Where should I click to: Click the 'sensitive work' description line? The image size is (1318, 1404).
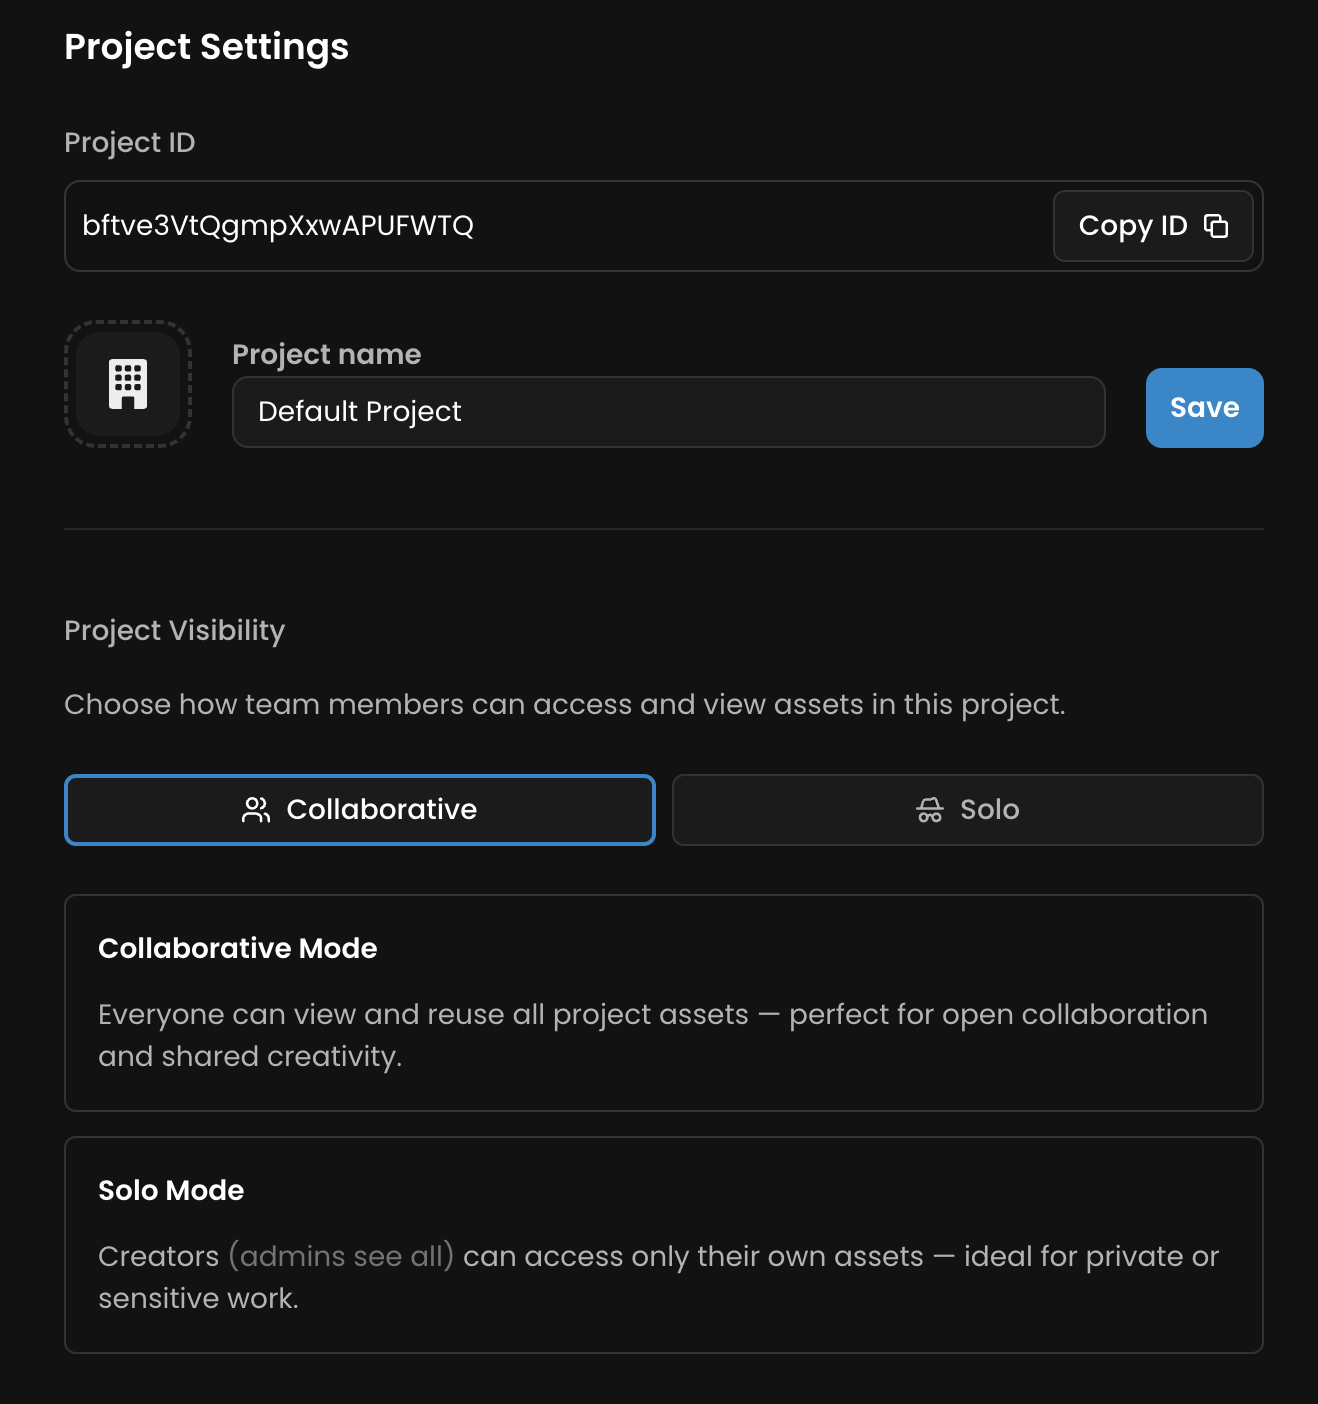(199, 1298)
